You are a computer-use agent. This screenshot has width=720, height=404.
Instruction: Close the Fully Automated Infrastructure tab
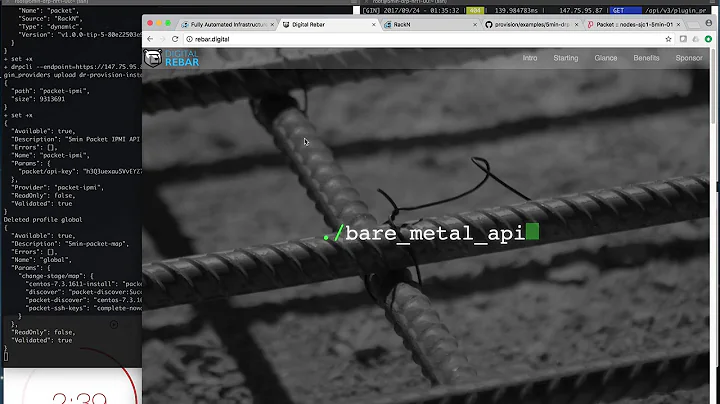[x=272, y=25]
